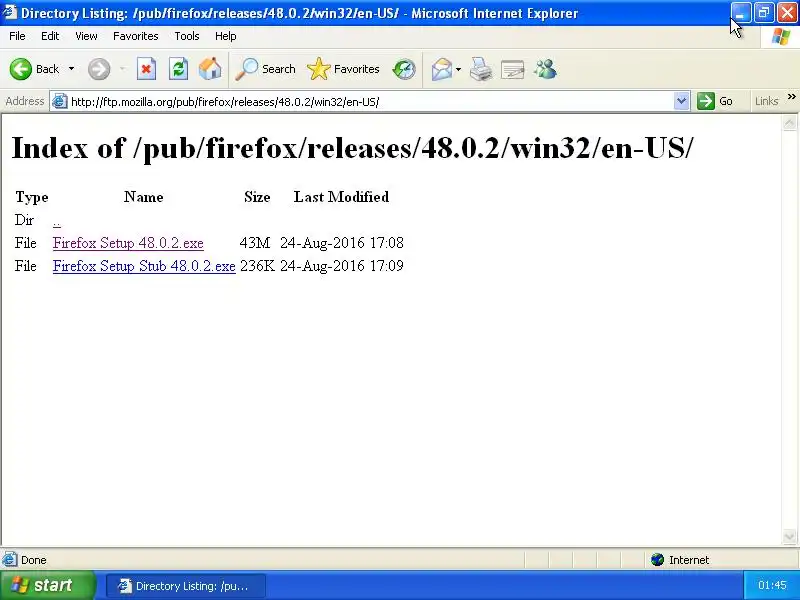Open the Messenger people icon
This screenshot has width=800, height=600.
(x=545, y=69)
